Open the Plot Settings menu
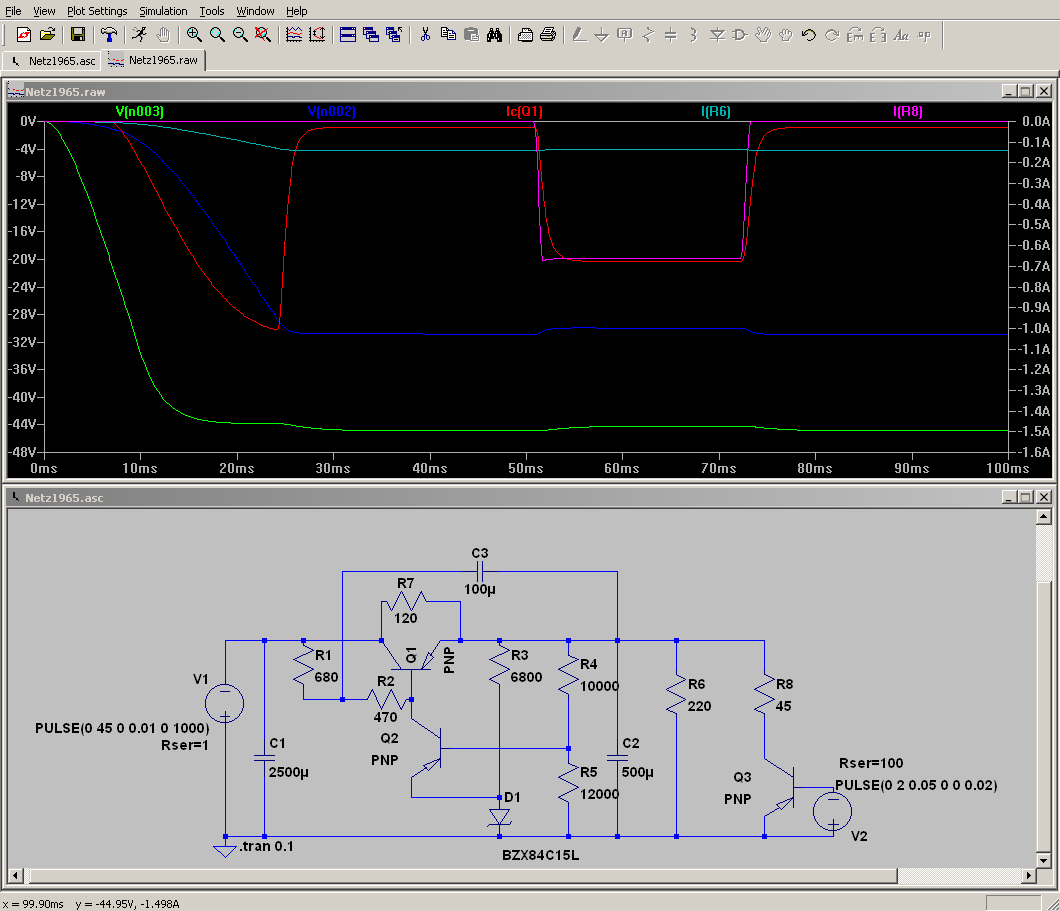The height and width of the screenshot is (911, 1060). [97, 11]
